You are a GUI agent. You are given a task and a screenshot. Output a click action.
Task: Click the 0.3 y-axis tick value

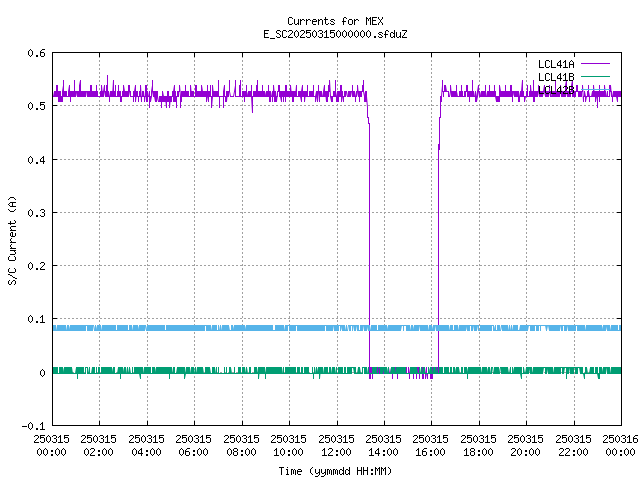point(36,213)
